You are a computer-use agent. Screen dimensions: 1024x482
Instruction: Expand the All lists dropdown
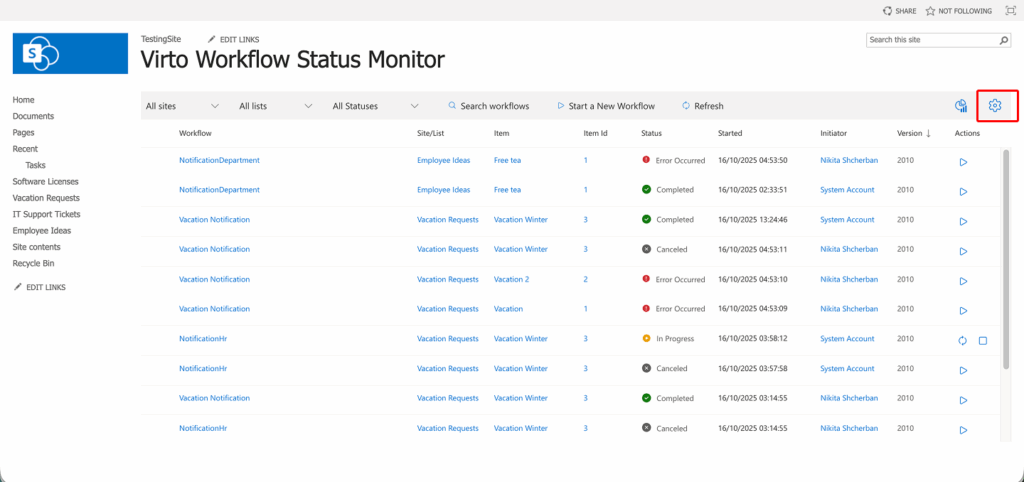click(276, 106)
